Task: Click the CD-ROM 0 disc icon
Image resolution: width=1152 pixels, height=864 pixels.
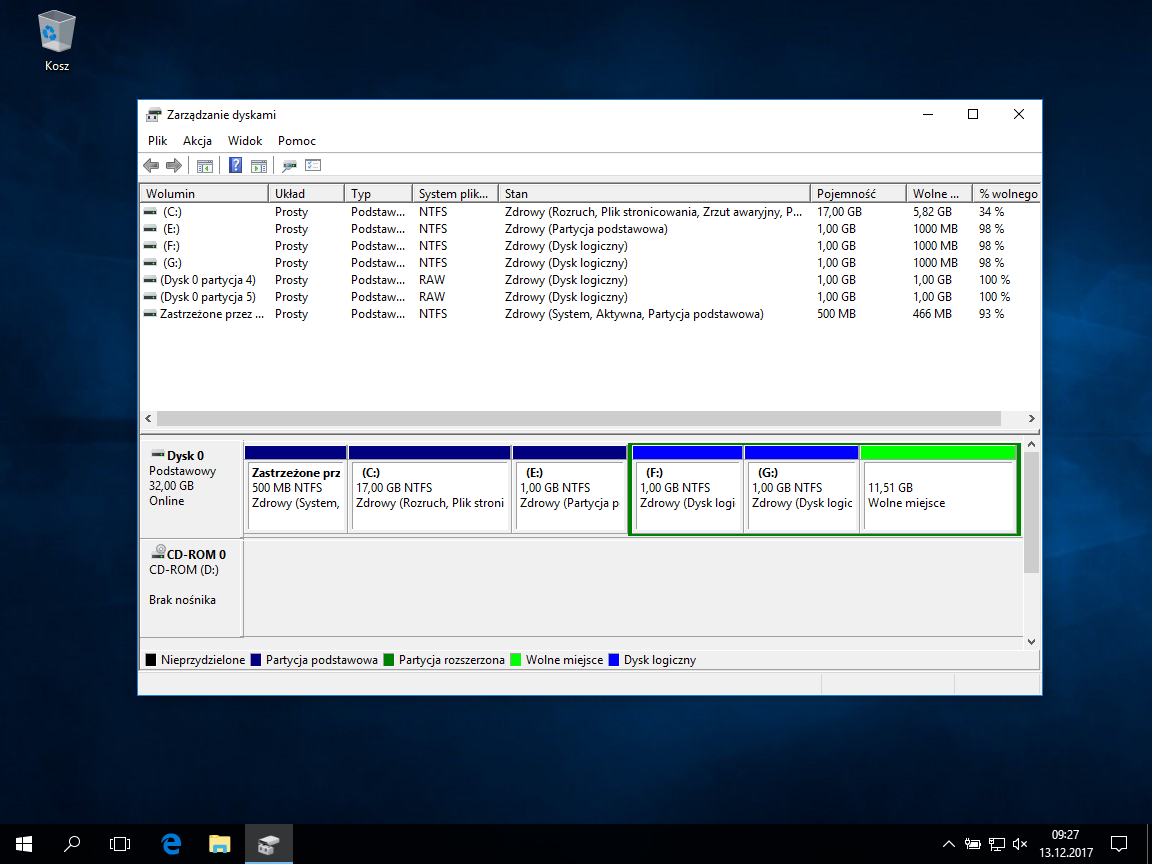Action: 158,552
